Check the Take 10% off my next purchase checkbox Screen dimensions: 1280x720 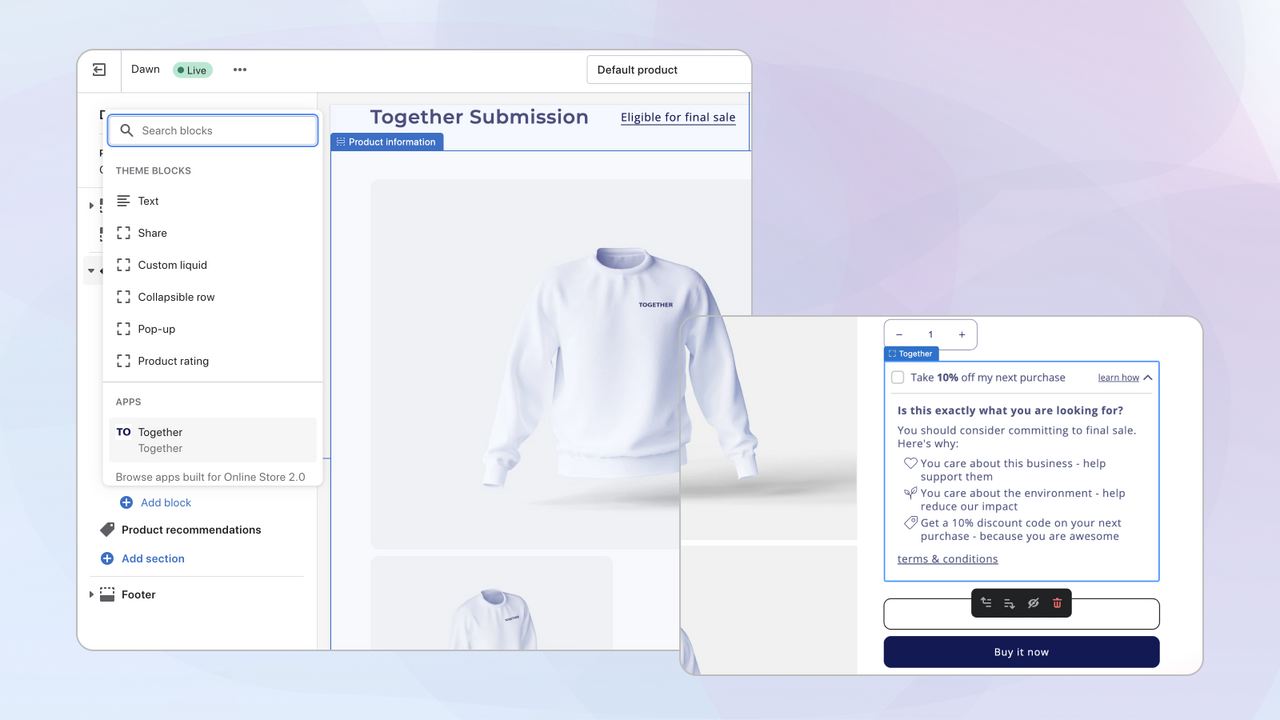coord(897,377)
